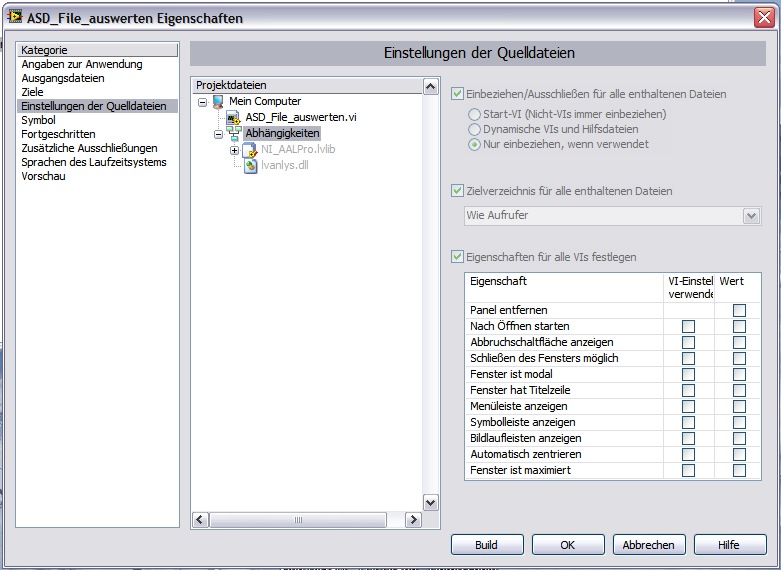Screen dimensions: 781x570
Task: Check VI-Einstellung box for Abbruchschaltfläche anzeigen
Action: pyautogui.click(x=688, y=342)
